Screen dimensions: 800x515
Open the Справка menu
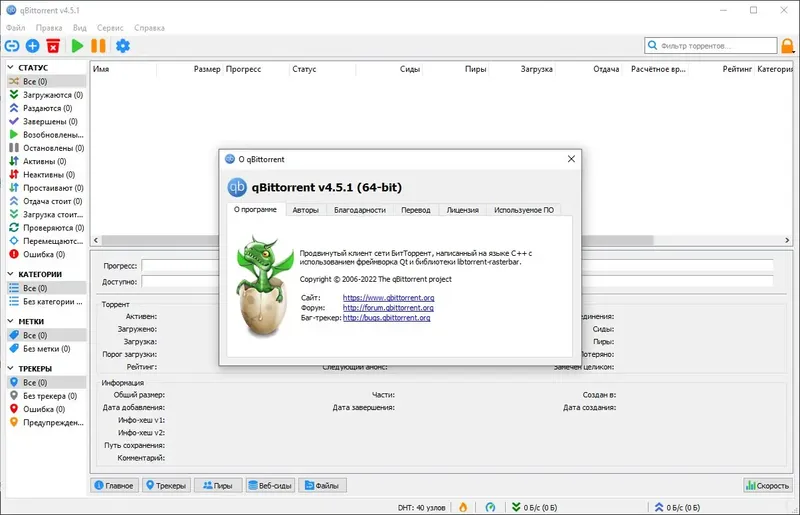(x=149, y=28)
